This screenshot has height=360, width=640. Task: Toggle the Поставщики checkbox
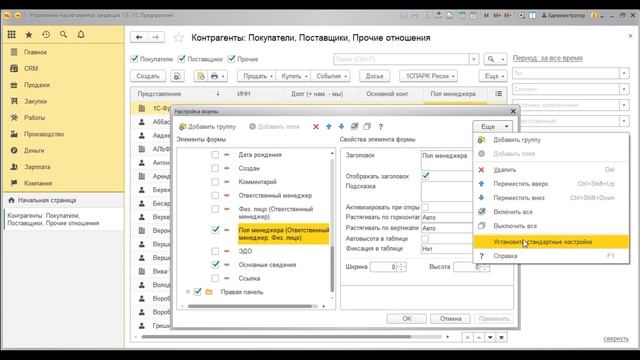click(182, 59)
